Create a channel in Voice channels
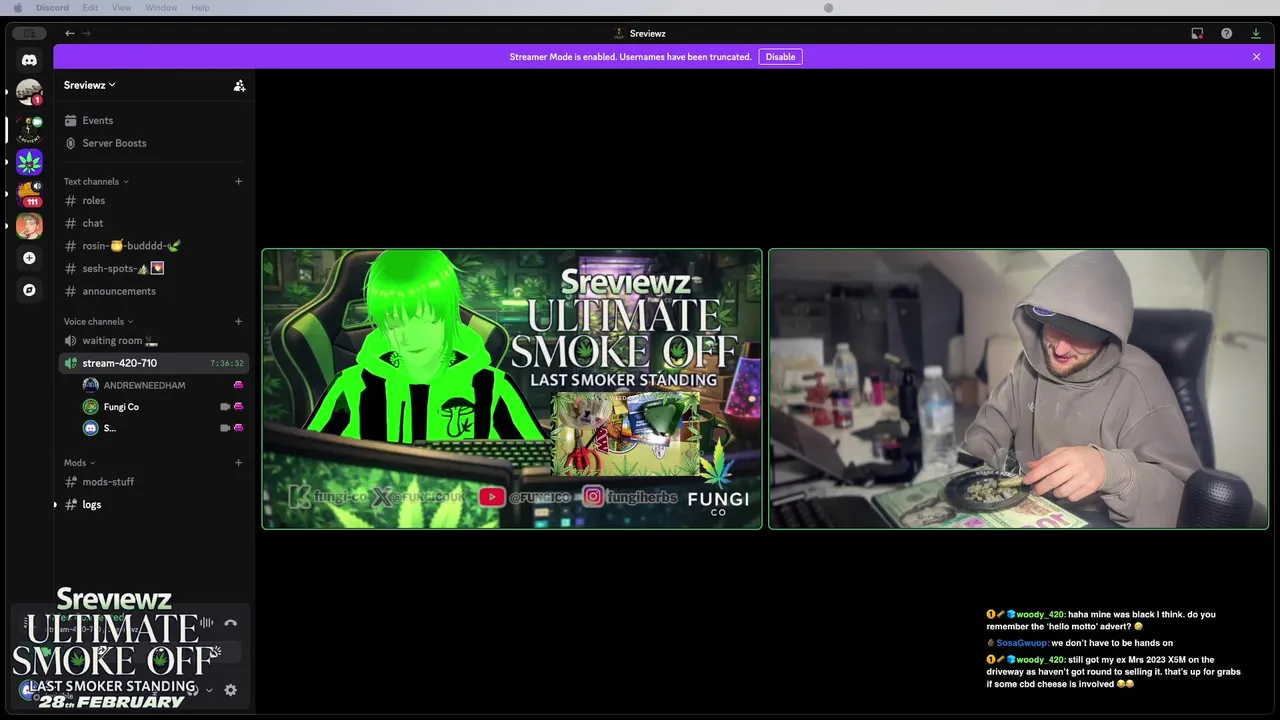The image size is (1280, 720). click(x=238, y=321)
